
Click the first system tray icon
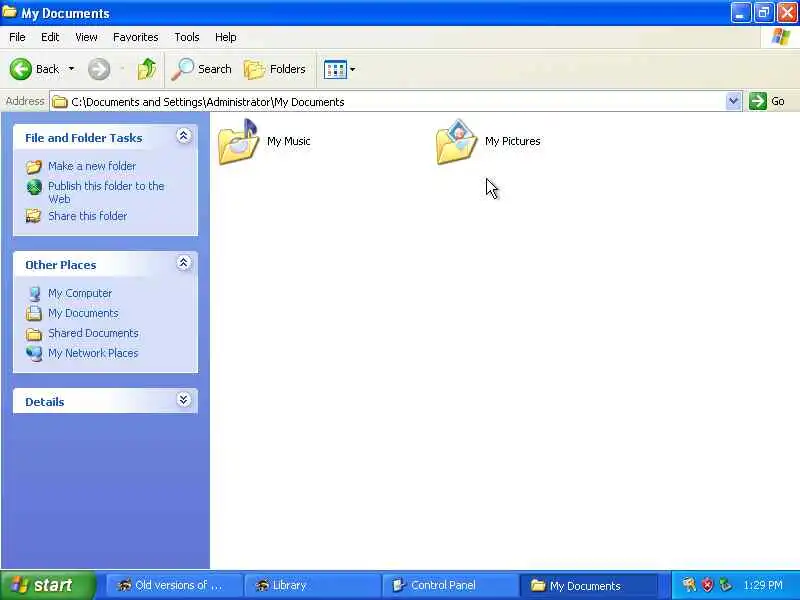click(689, 585)
